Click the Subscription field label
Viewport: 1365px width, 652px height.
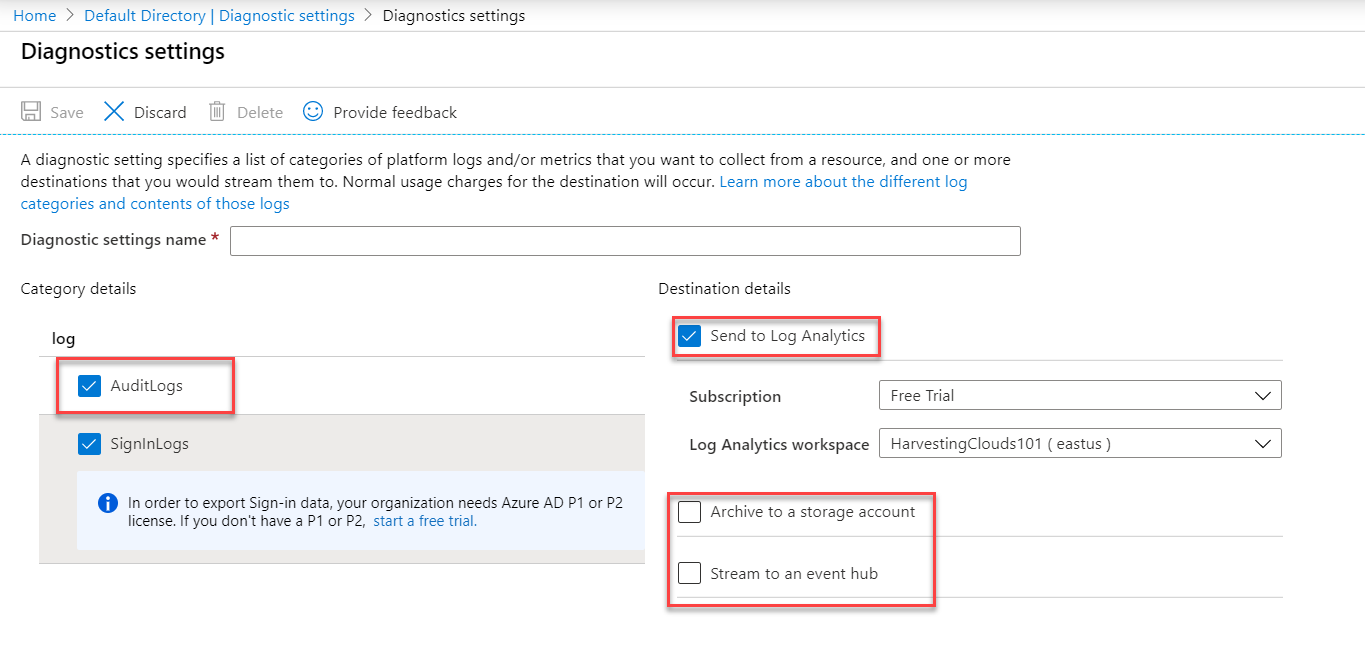(x=735, y=396)
